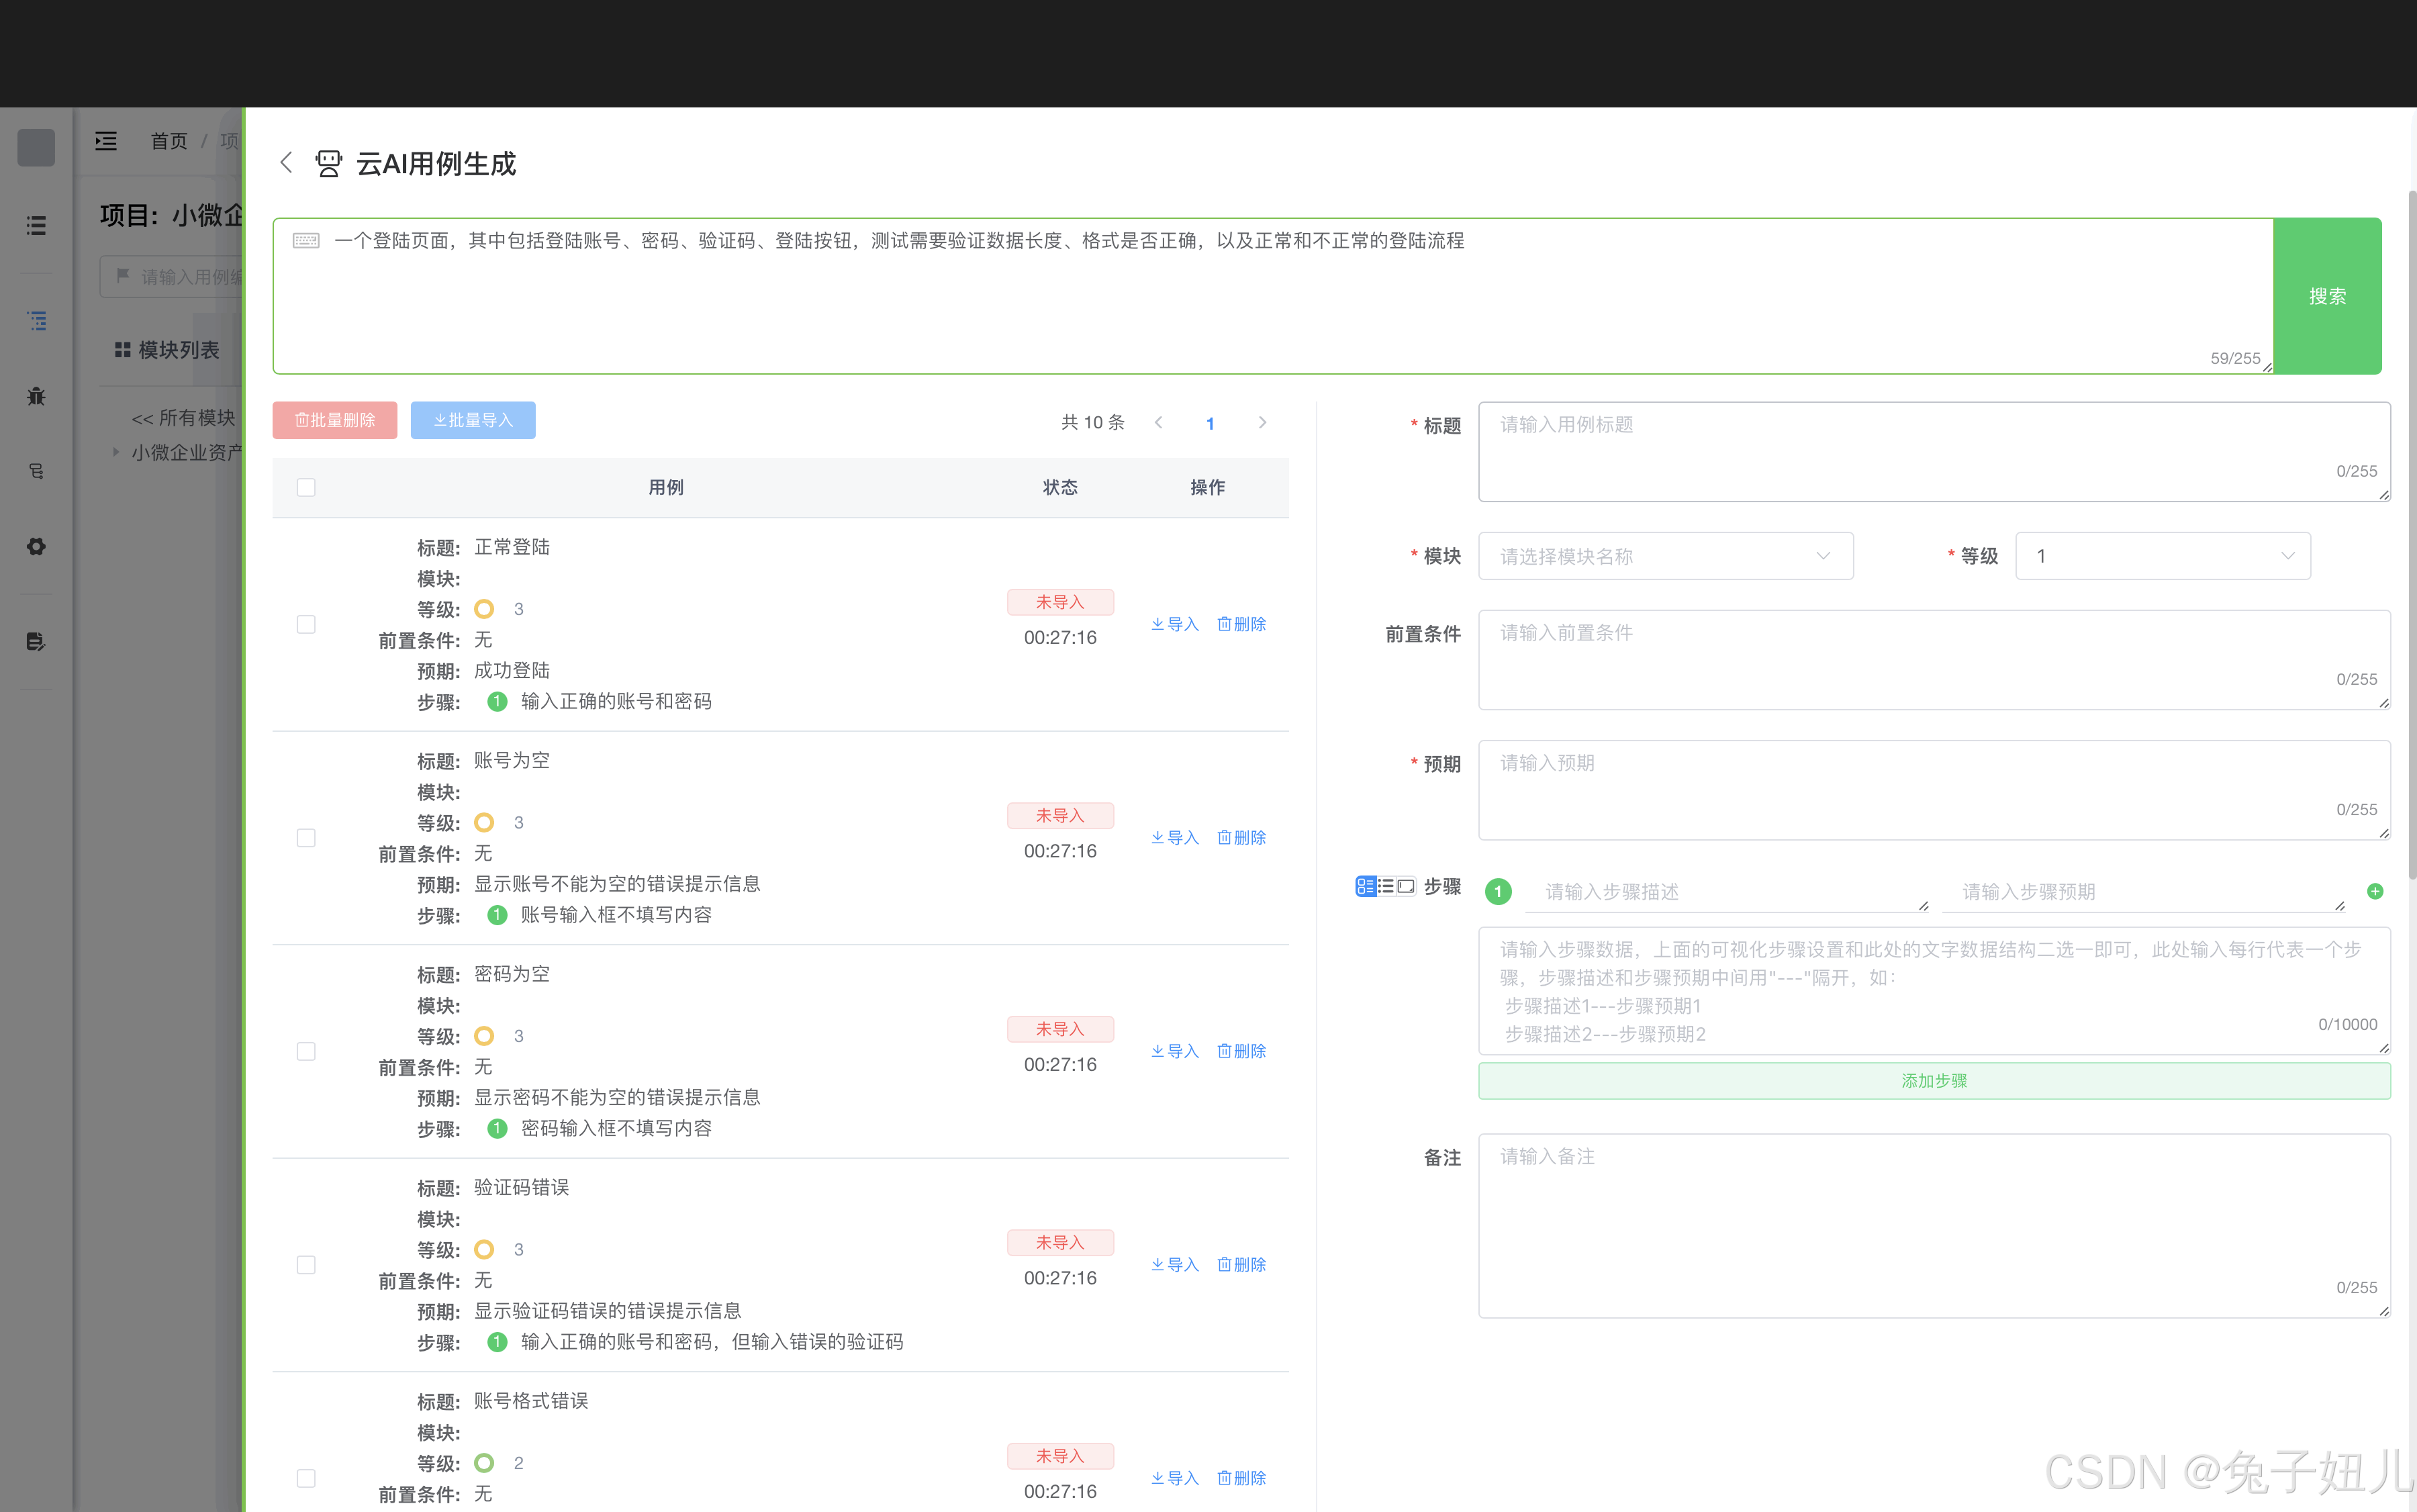This screenshot has height=1512, width=2417.
Task: Switch step view to bullet list mode
Action: (1386, 887)
